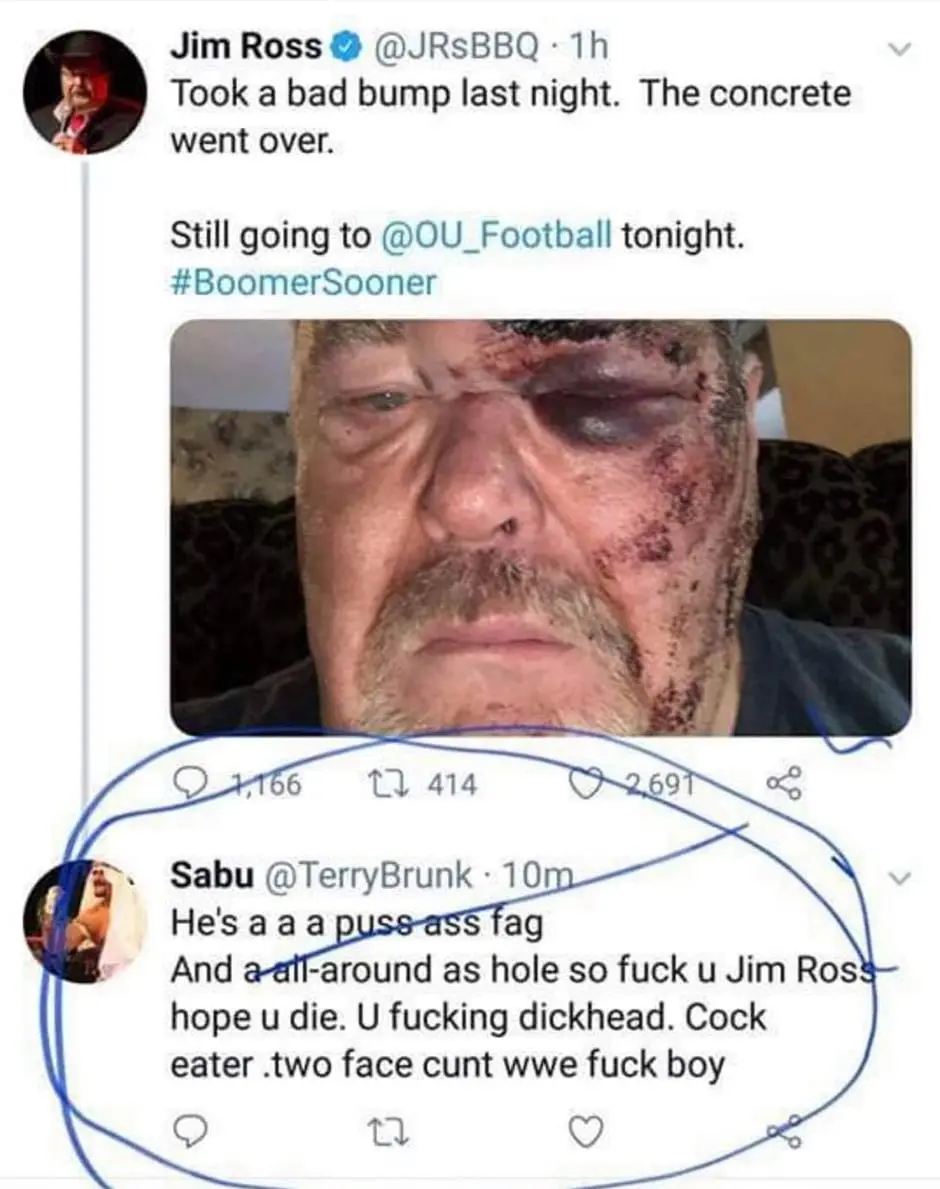View Jim Ross's profile picture
This screenshot has height=1189, width=940.
click(85, 90)
